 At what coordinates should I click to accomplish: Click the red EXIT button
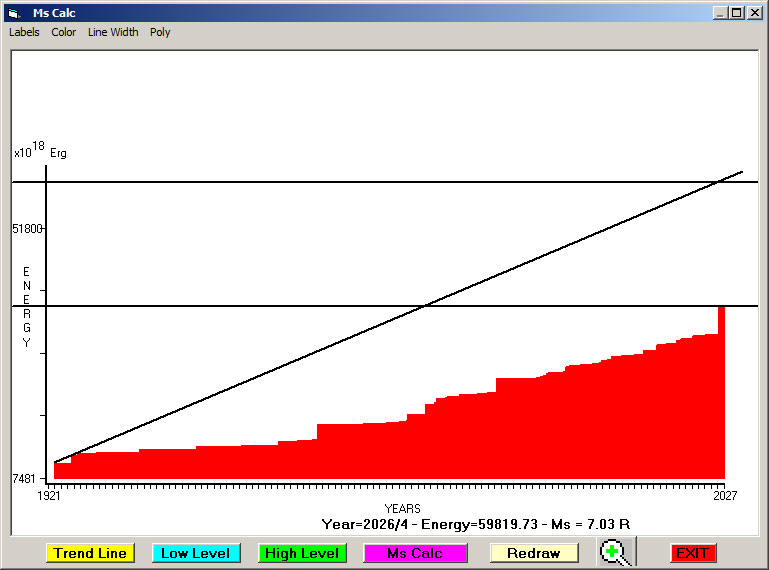[x=692, y=553]
